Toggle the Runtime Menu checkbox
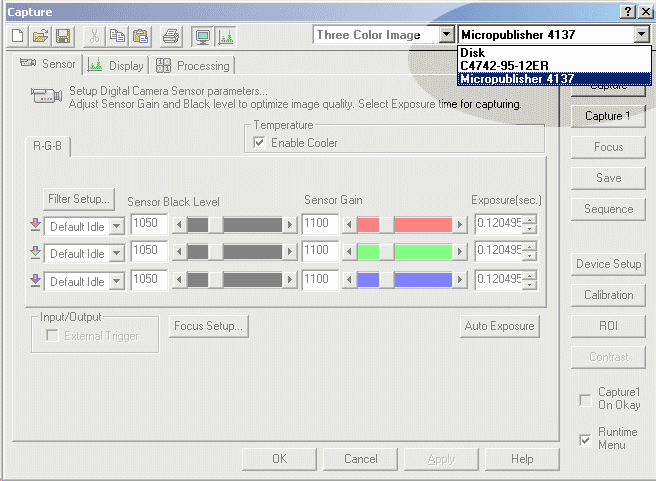This screenshot has width=656, height=481. (585, 439)
